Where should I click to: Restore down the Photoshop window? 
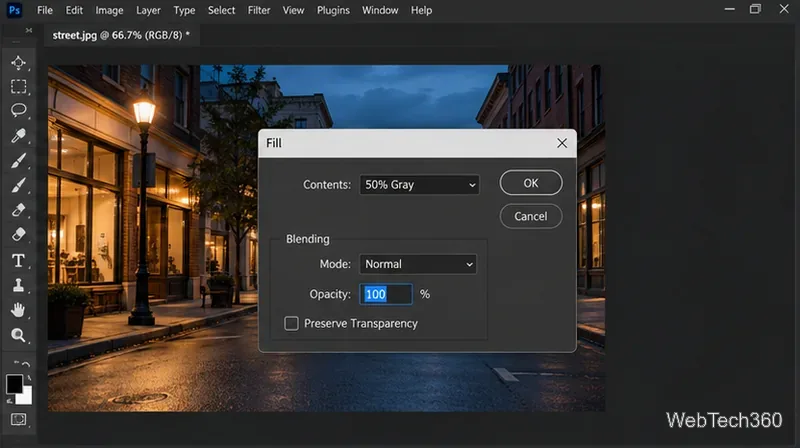(755, 9)
